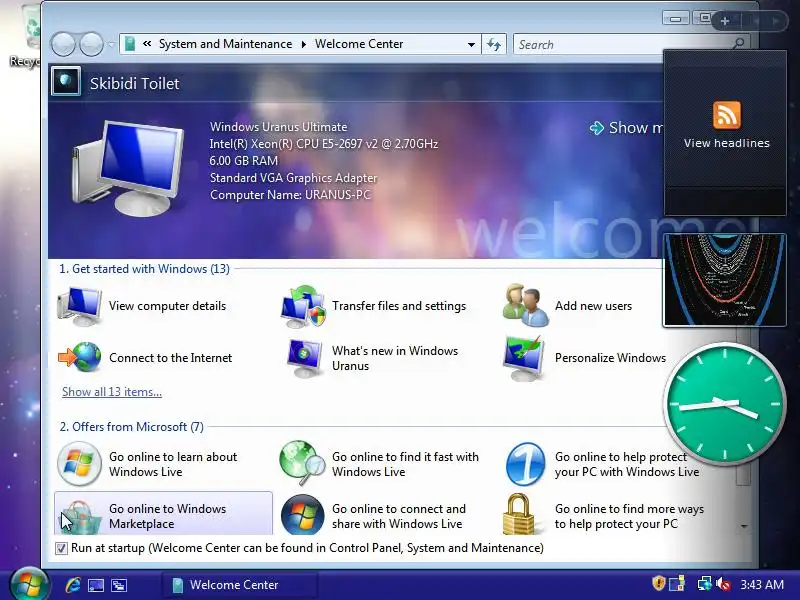
Task: Click the RSS feed icon in sidebar gadget
Action: [x=727, y=114]
